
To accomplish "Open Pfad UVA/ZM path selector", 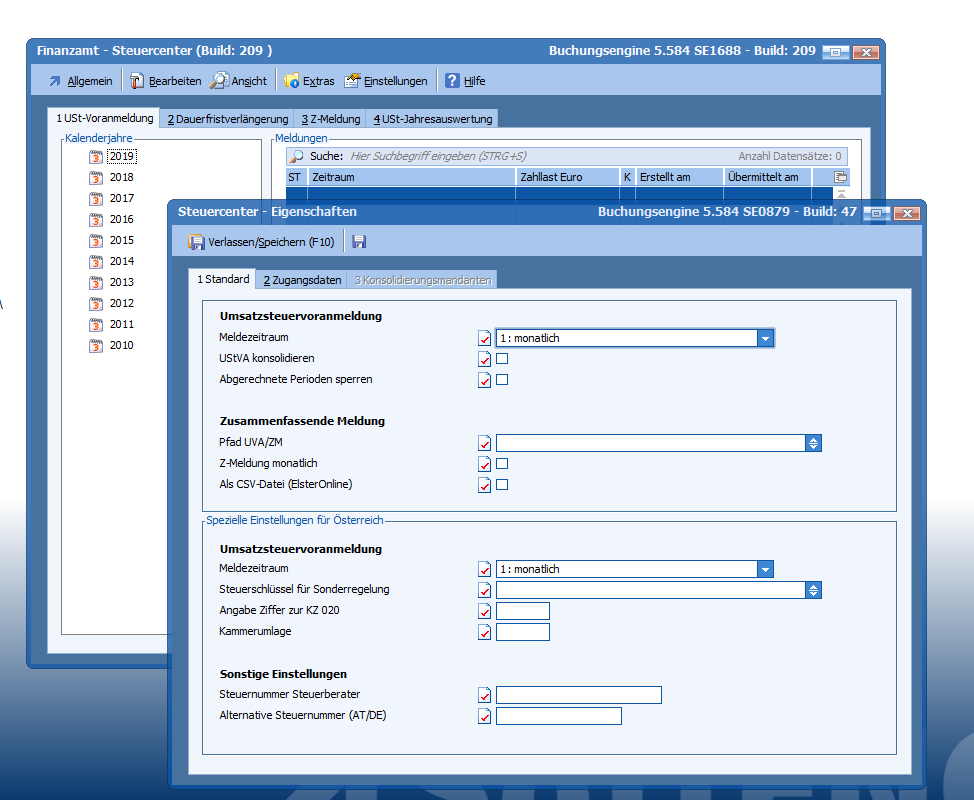I will [x=814, y=443].
